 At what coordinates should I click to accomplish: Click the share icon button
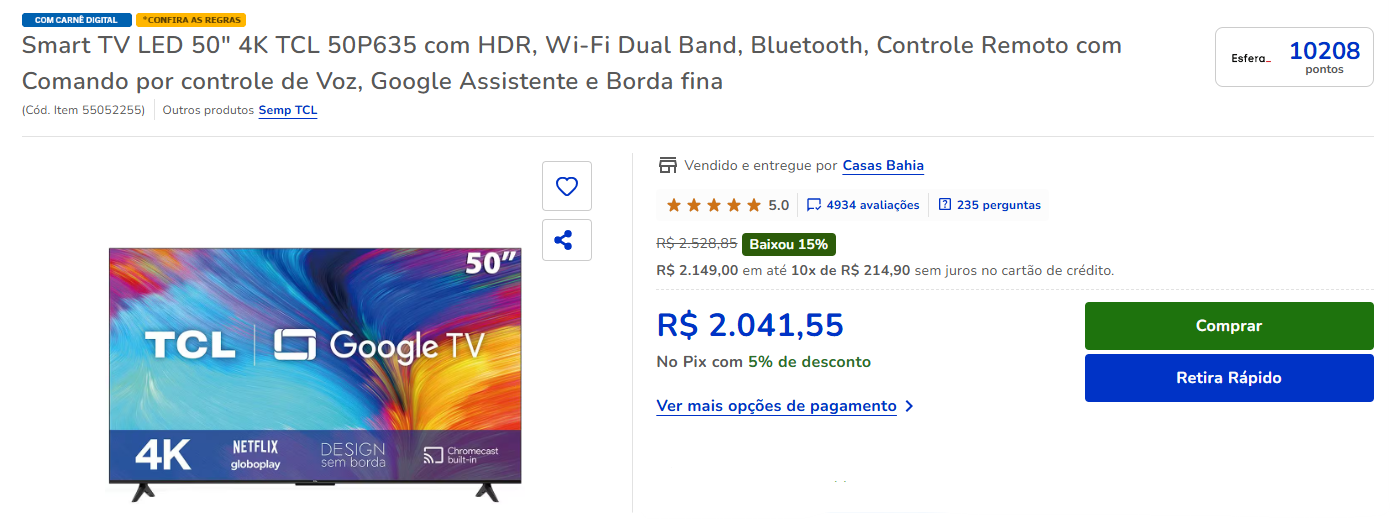click(x=567, y=240)
